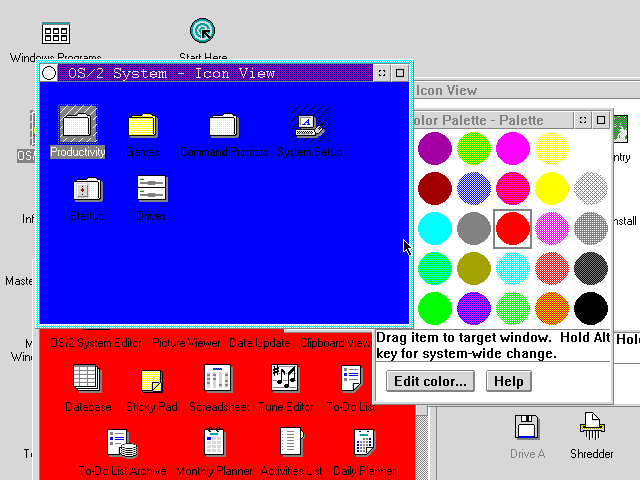This screenshot has height=480, width=640.
Task: Select the dithered blue swatch
Action: [x=474, y=188]
